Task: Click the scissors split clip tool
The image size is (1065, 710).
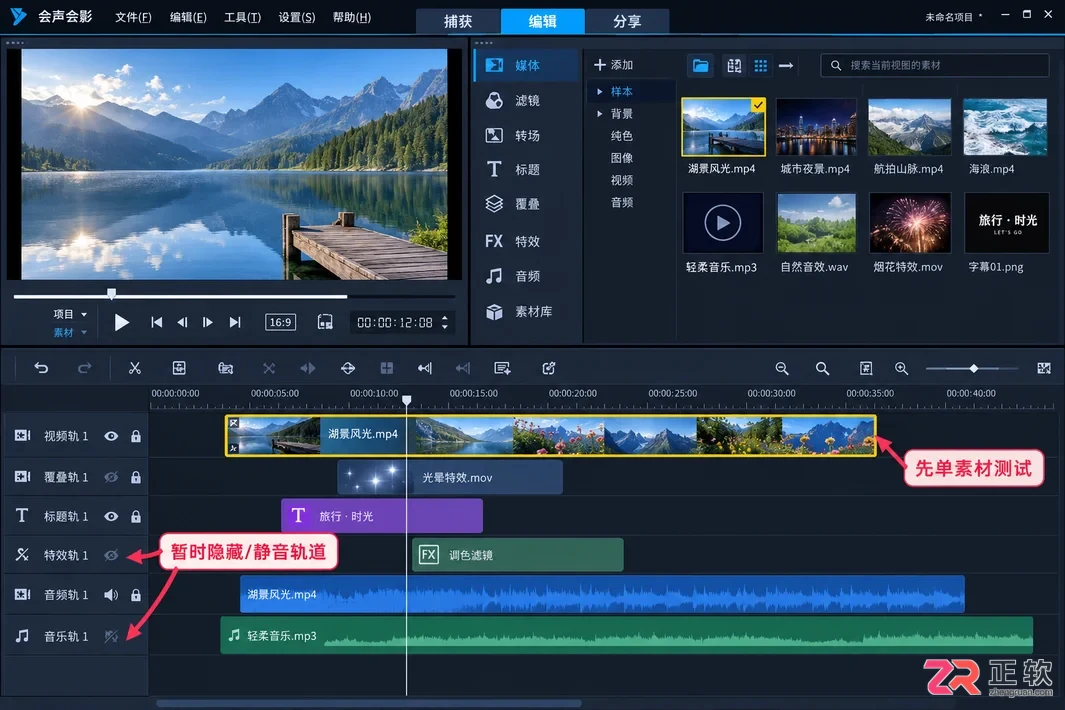Action: click(134, 368)
